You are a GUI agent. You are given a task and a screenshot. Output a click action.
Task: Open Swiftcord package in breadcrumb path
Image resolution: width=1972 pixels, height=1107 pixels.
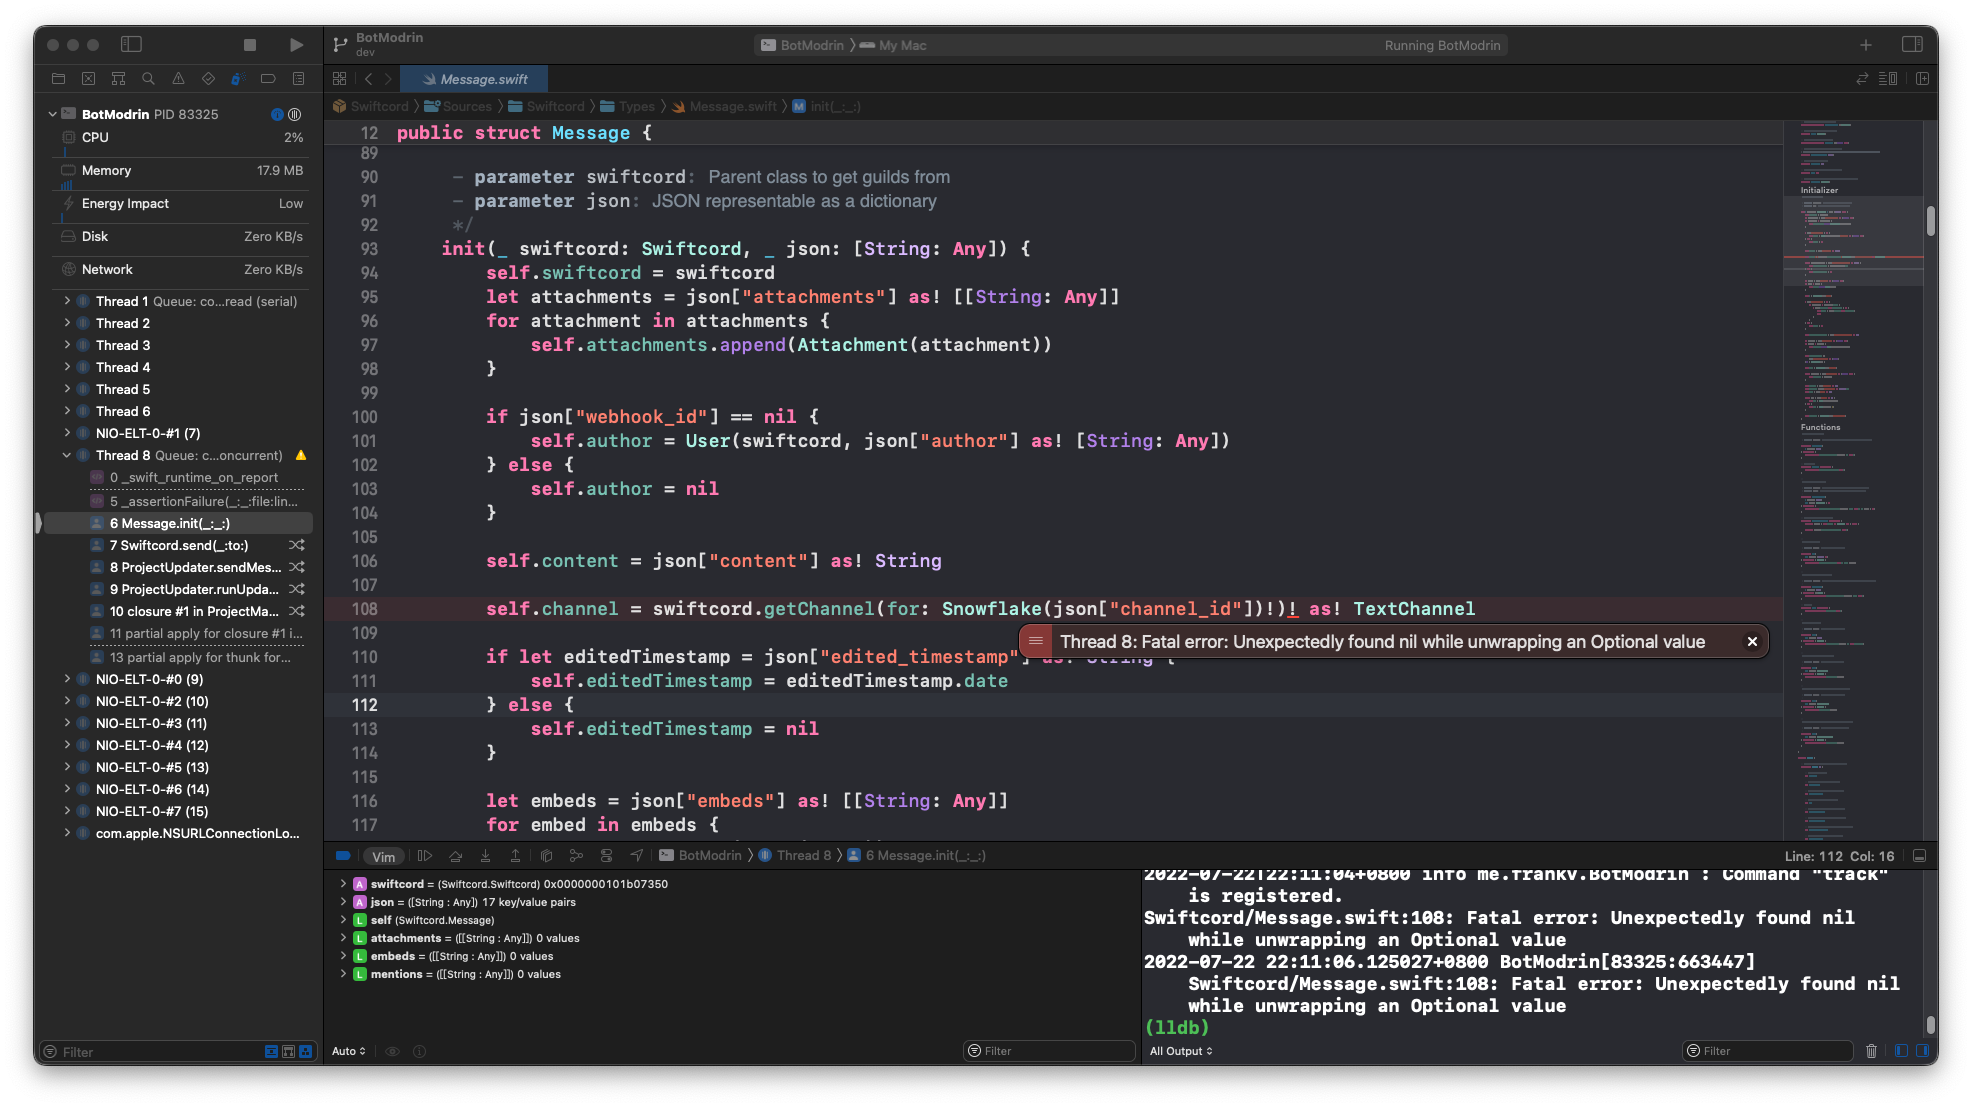tap(371, 106)
